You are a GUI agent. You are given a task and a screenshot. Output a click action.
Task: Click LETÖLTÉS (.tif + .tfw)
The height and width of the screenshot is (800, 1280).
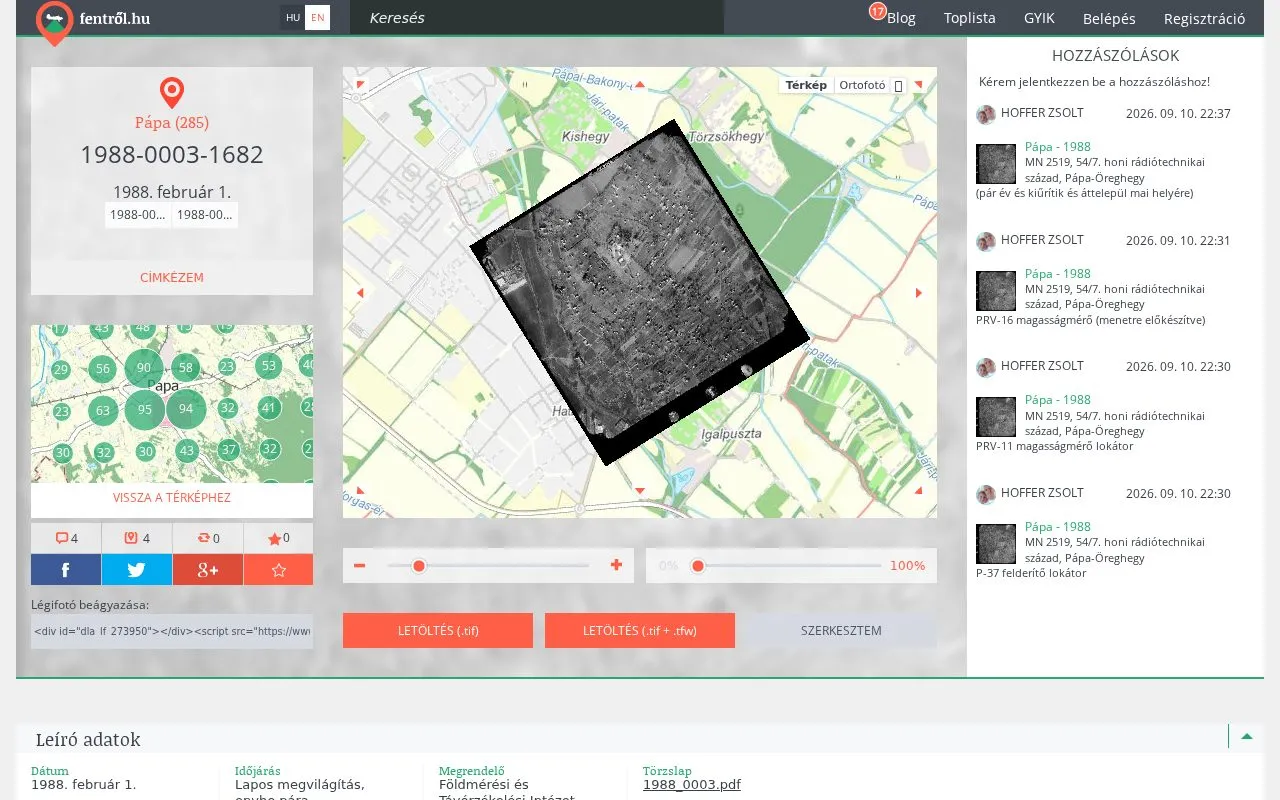pos(640,631)
